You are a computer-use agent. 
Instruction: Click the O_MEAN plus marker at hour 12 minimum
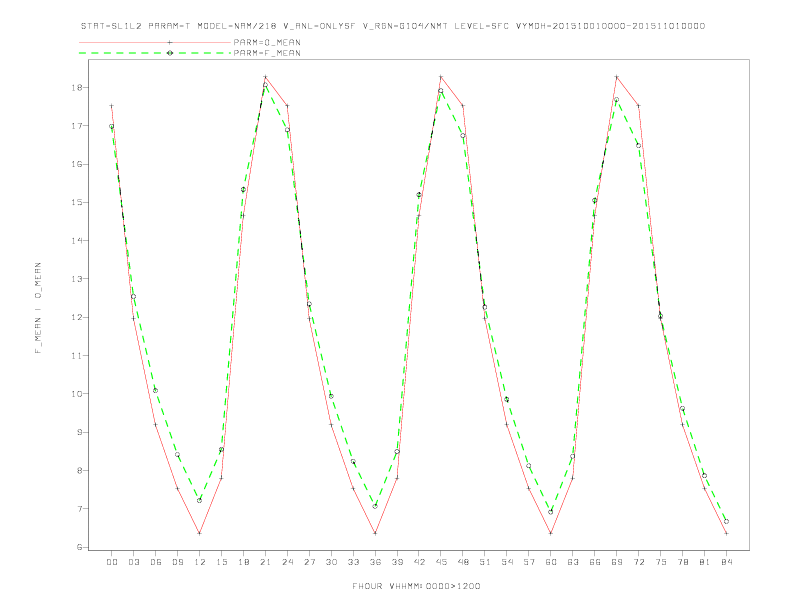click(x=200, y=533)
